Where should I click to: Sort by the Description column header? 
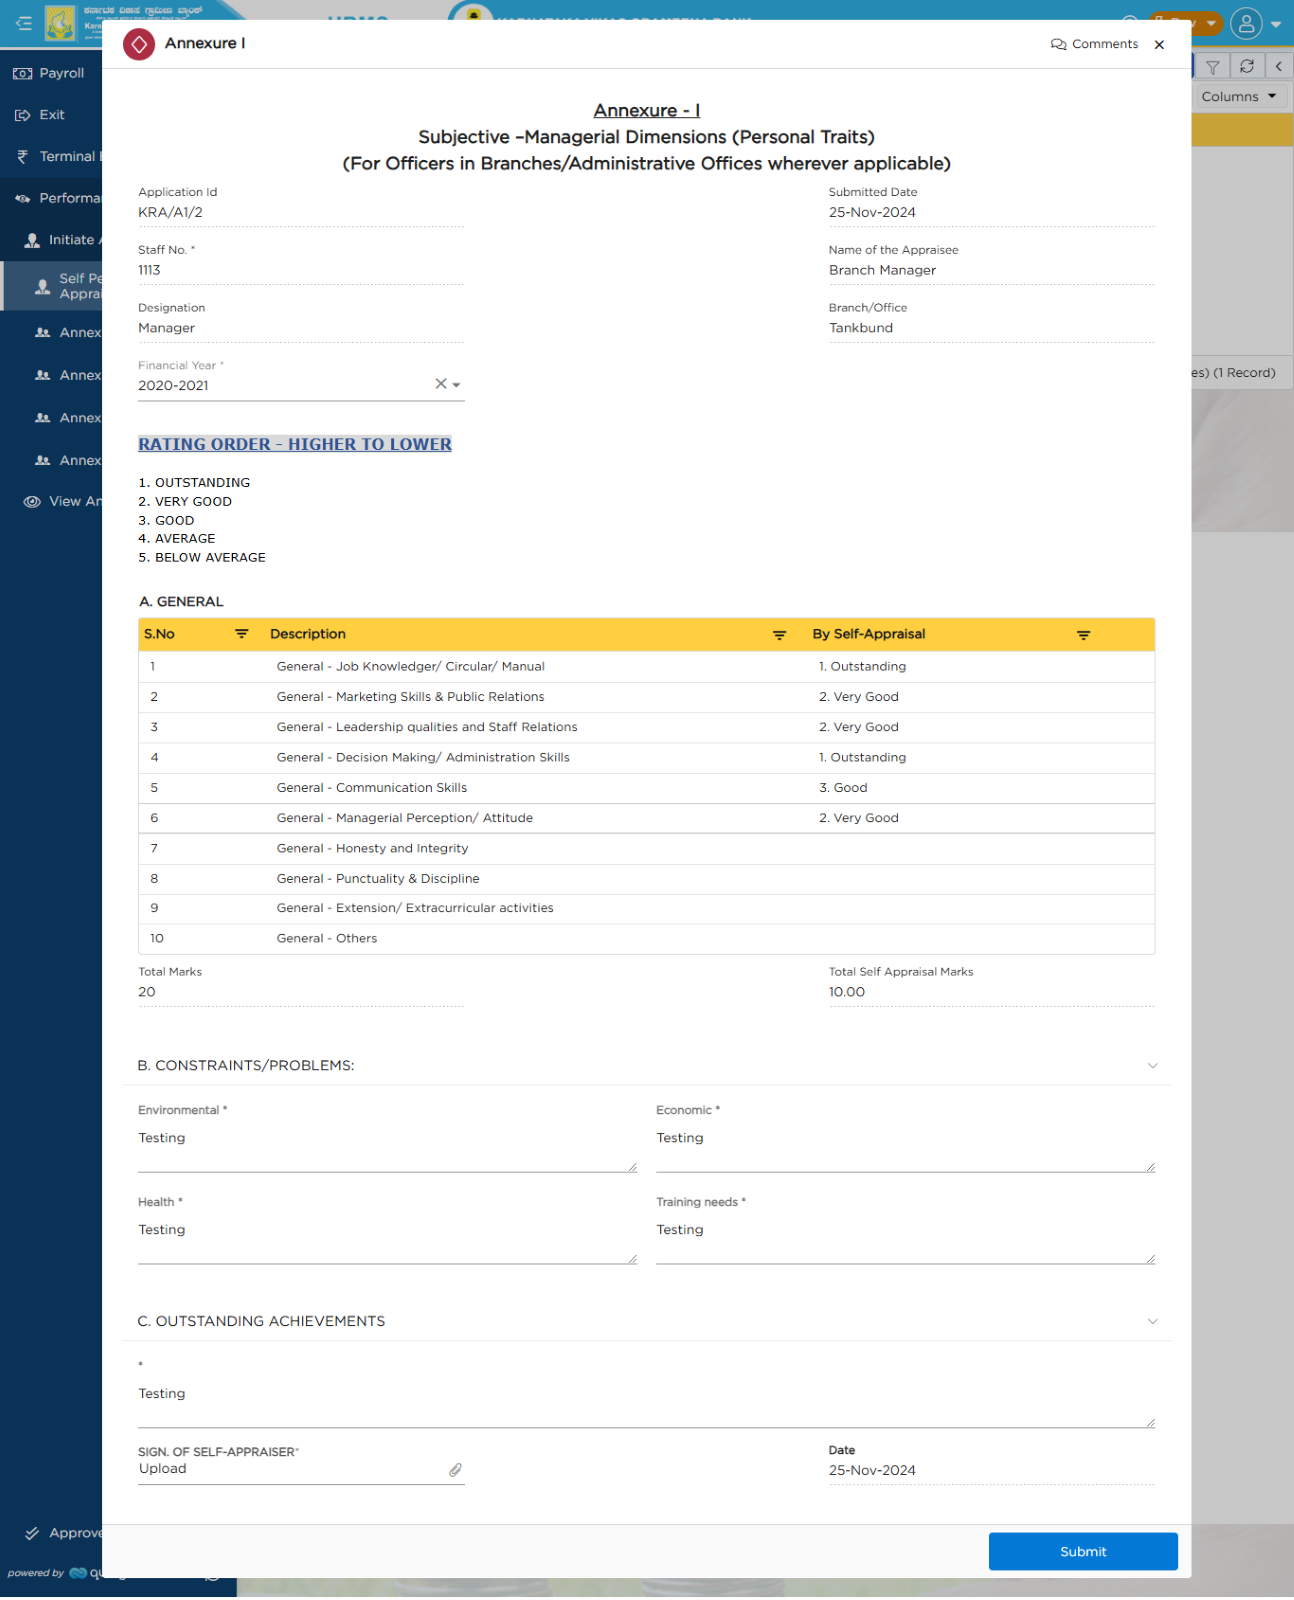[307, 634]
